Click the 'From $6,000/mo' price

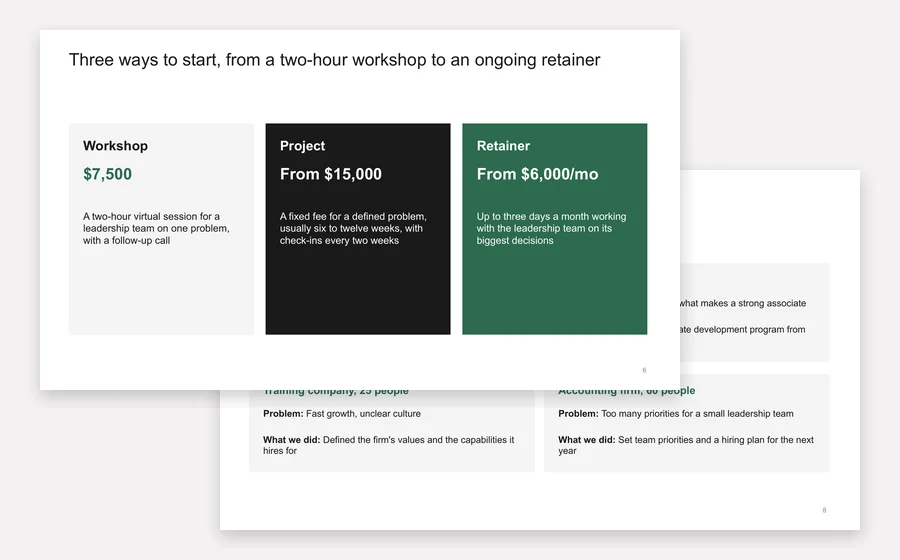[x=537, y=174]
